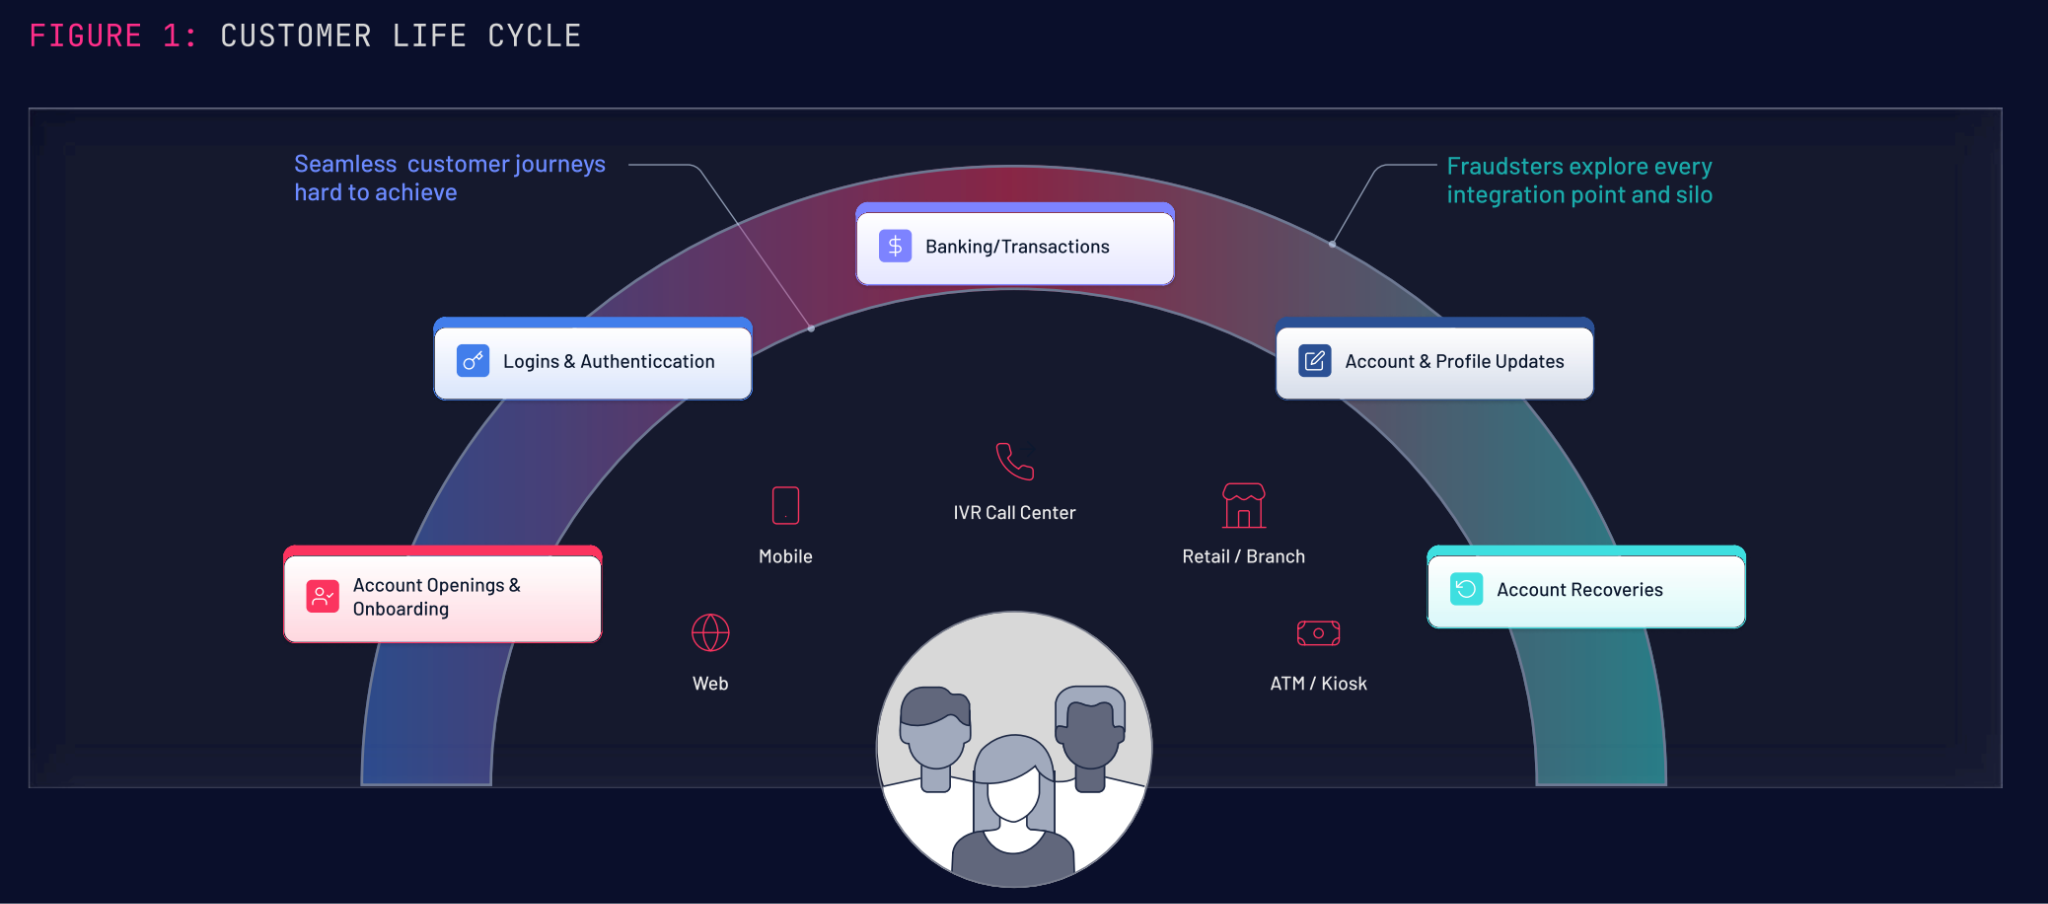2048x904 pixels.
Task: Click the dollar sign icon in Banking/Transactions
Action: click(x=895, y=246)
